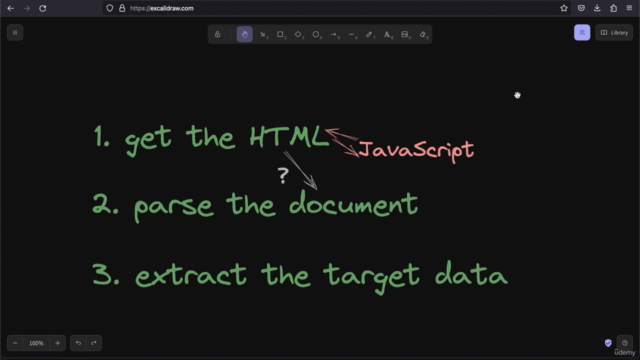The width and height of the screenshot is (640, 360).
Task: Open the browser Extensions menu
Action: tap(613, 8)
